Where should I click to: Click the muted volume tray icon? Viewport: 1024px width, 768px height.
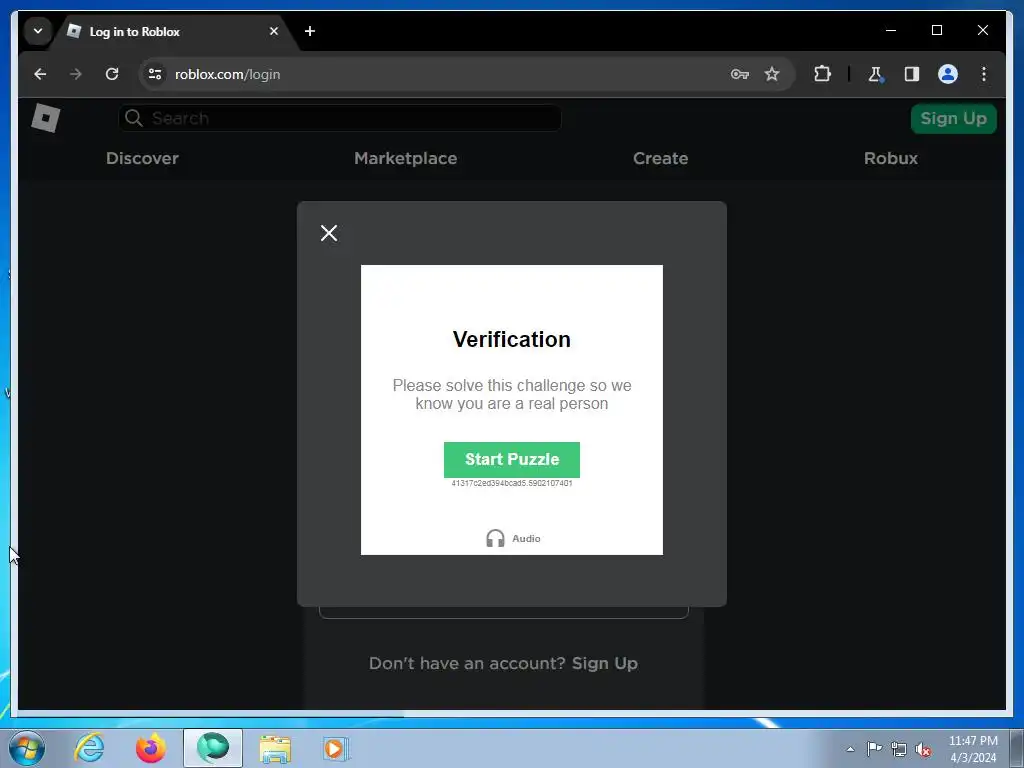click(x=923, y=749)
